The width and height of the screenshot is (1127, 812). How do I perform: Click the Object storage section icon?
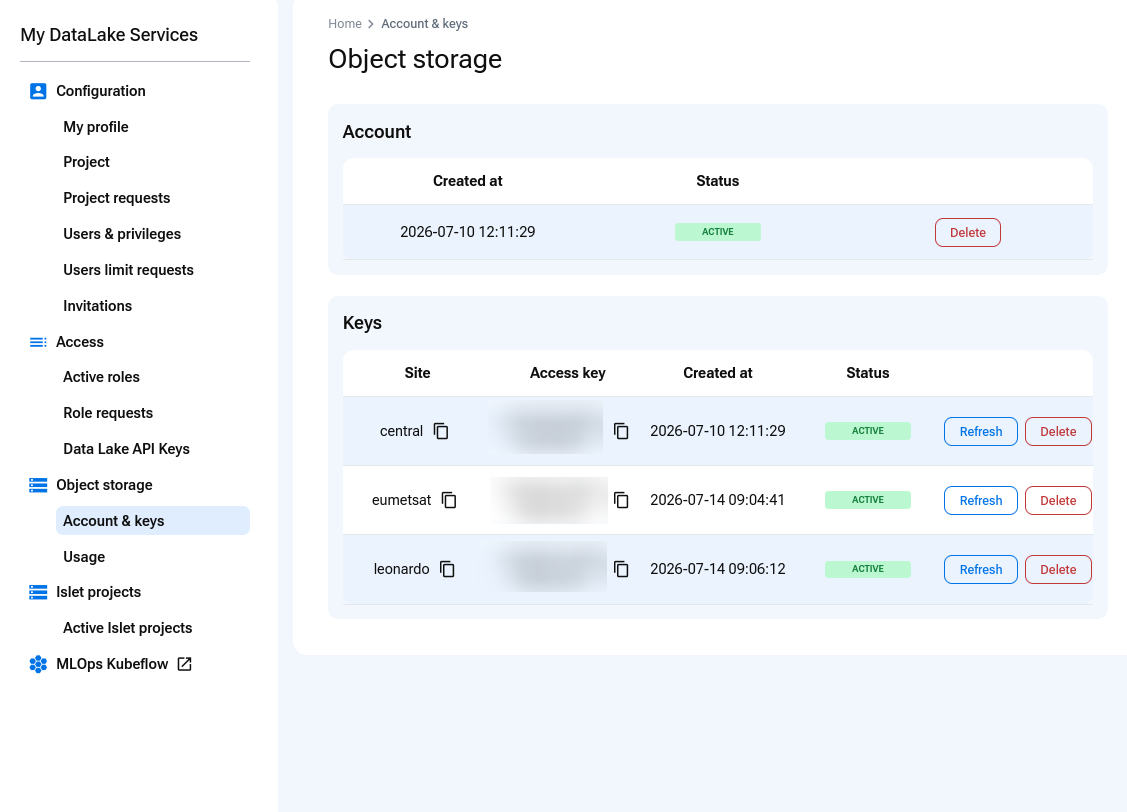38,485
